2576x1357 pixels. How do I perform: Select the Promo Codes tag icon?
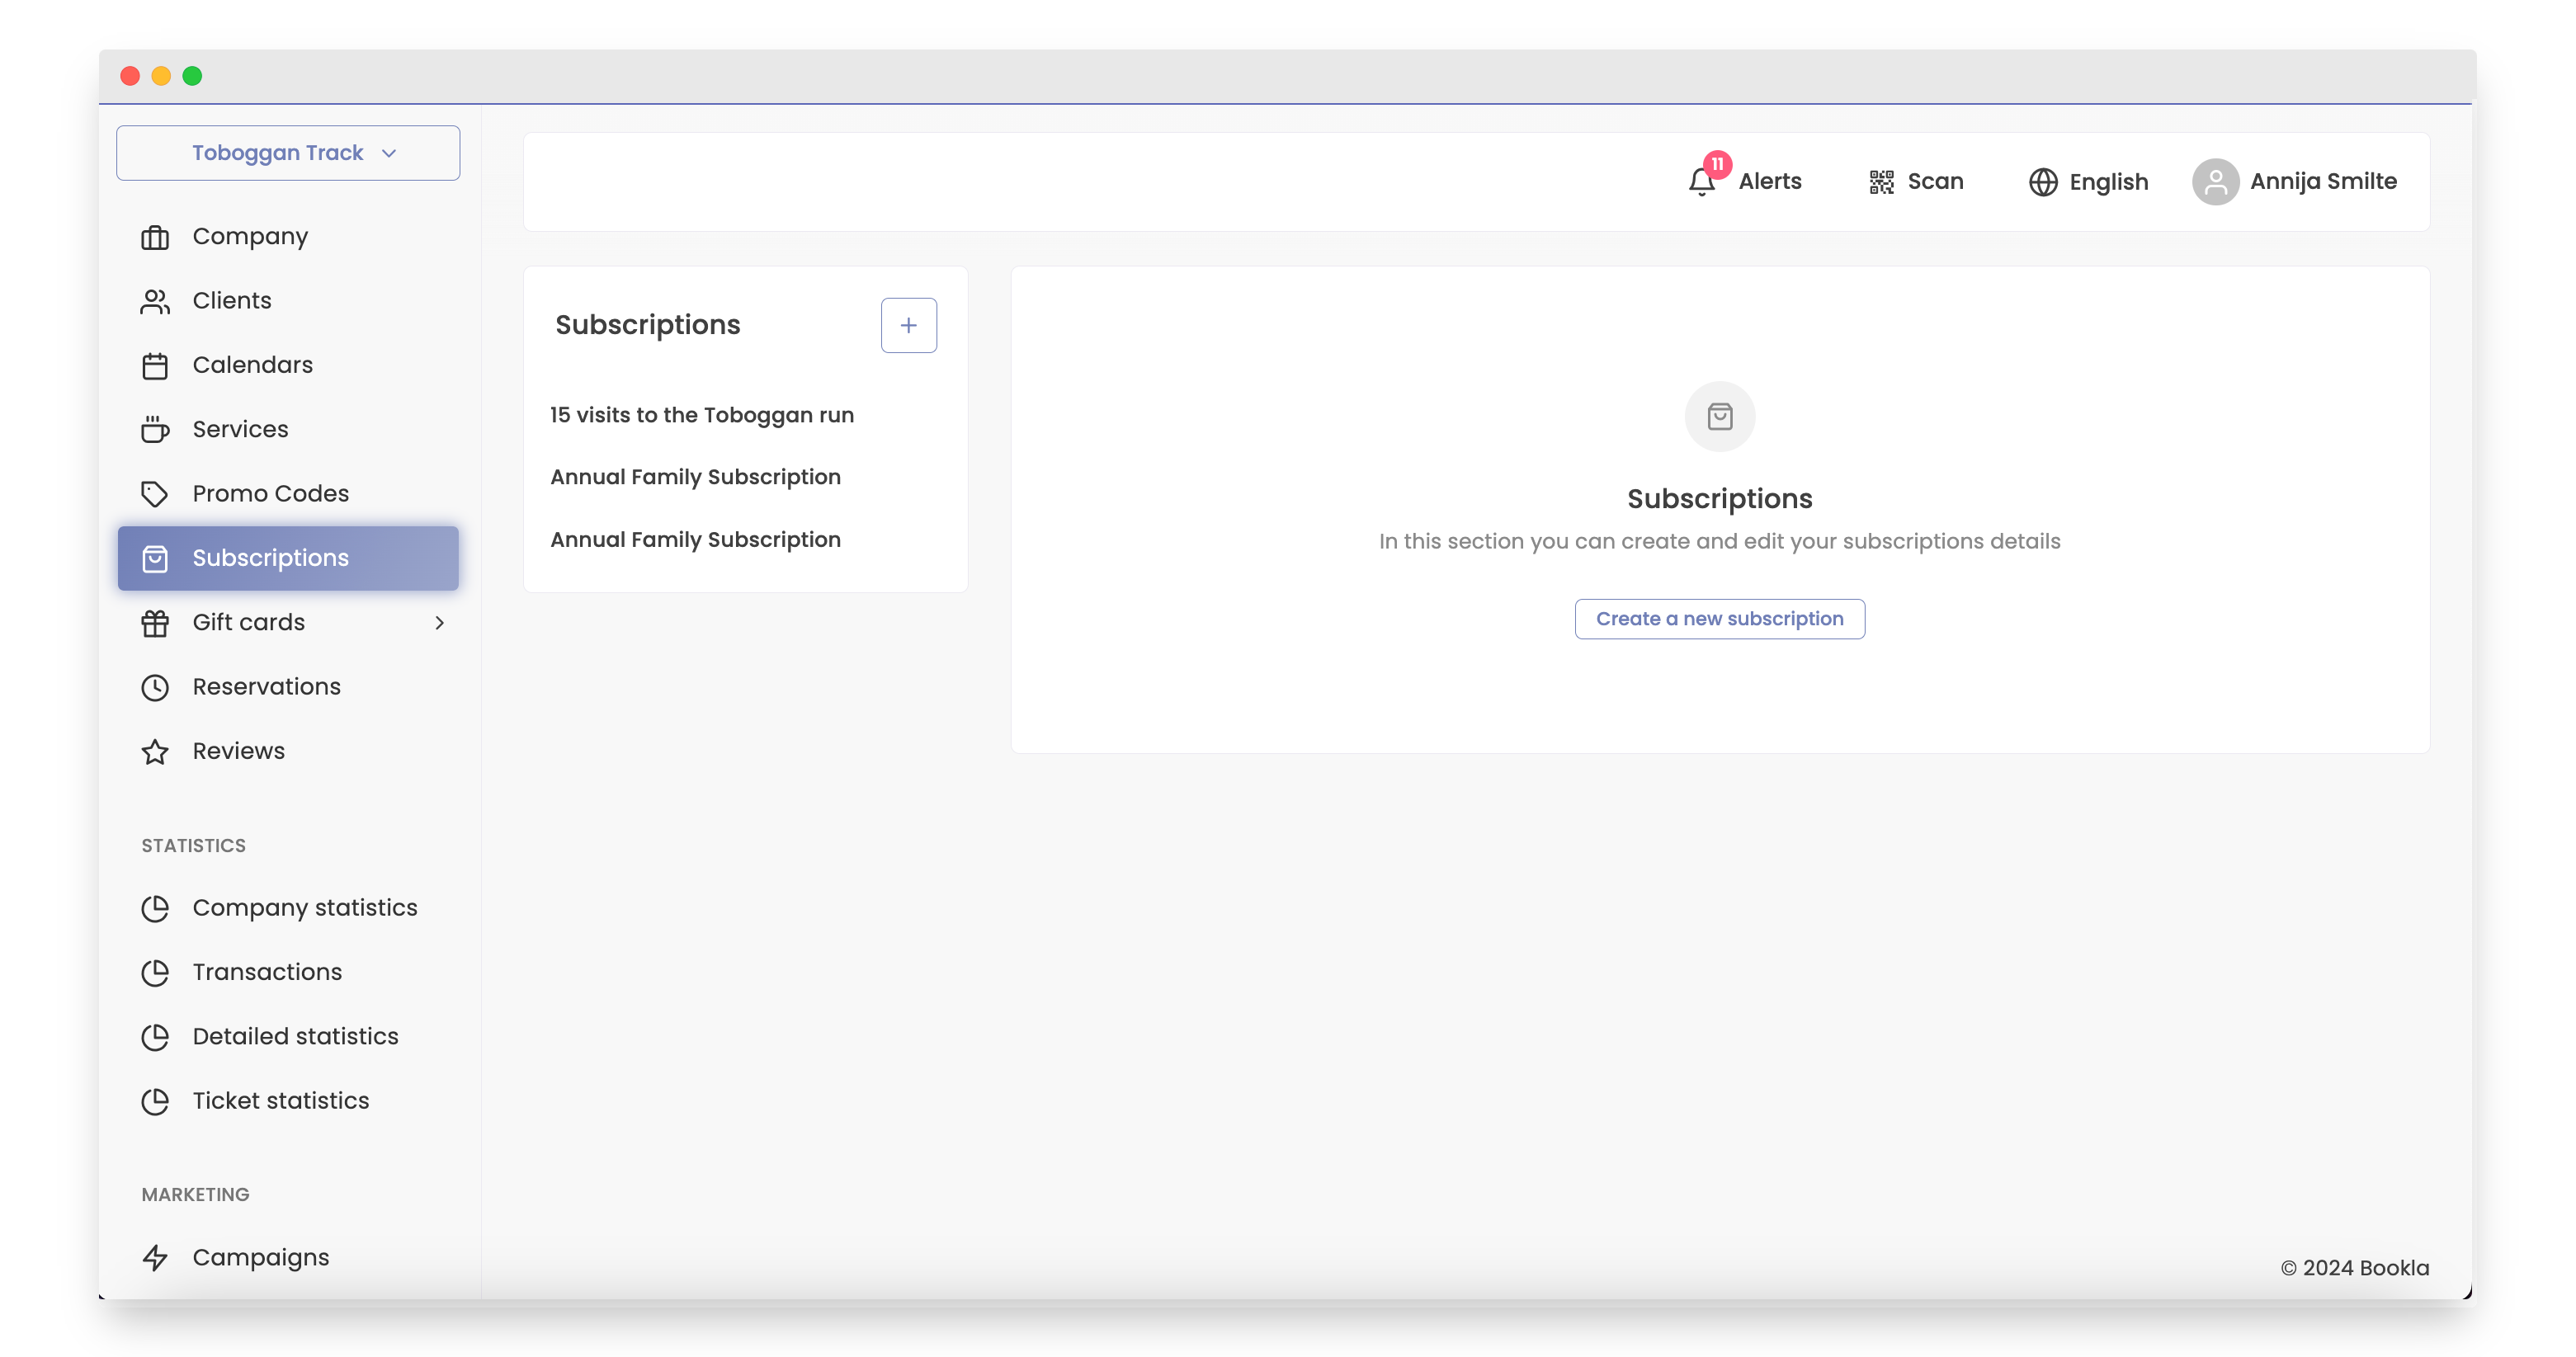(x=155, y=493)
